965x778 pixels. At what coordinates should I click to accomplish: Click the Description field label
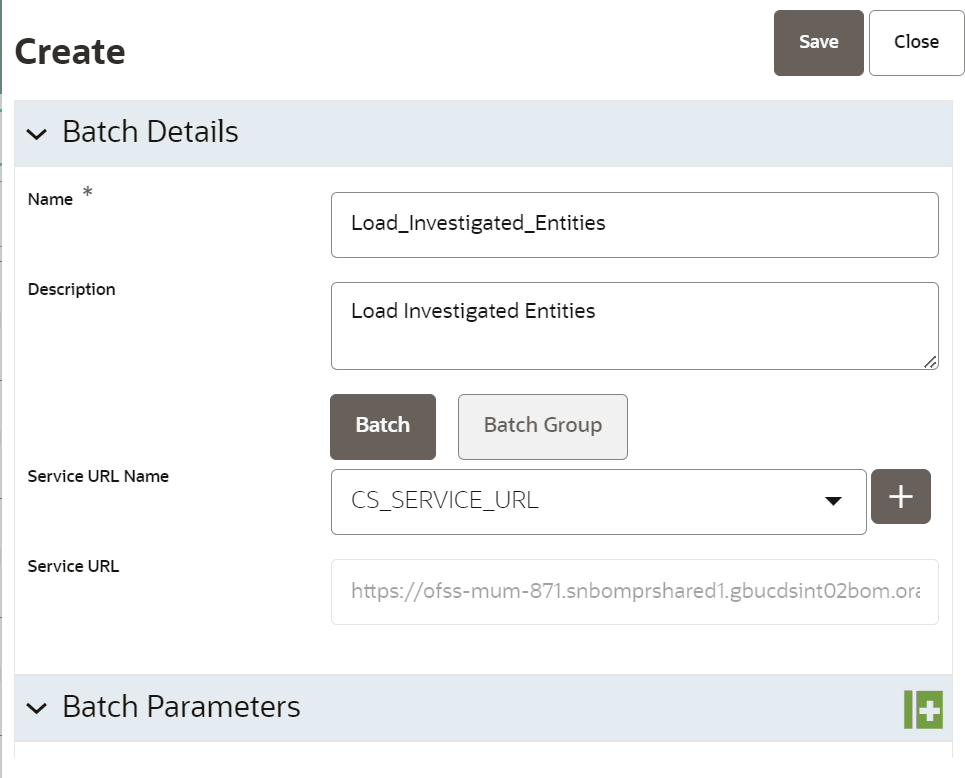71,289
